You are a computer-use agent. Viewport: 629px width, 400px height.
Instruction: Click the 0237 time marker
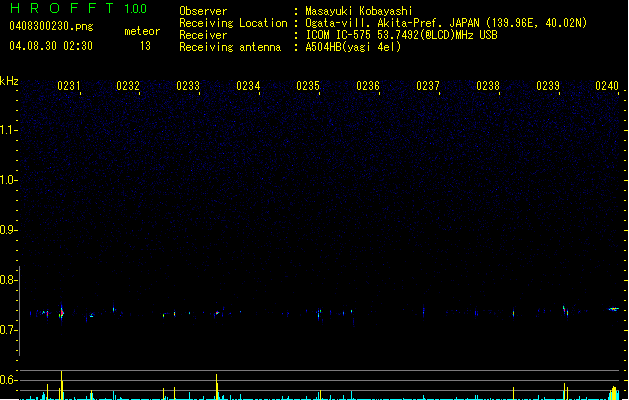click(428, 86)
